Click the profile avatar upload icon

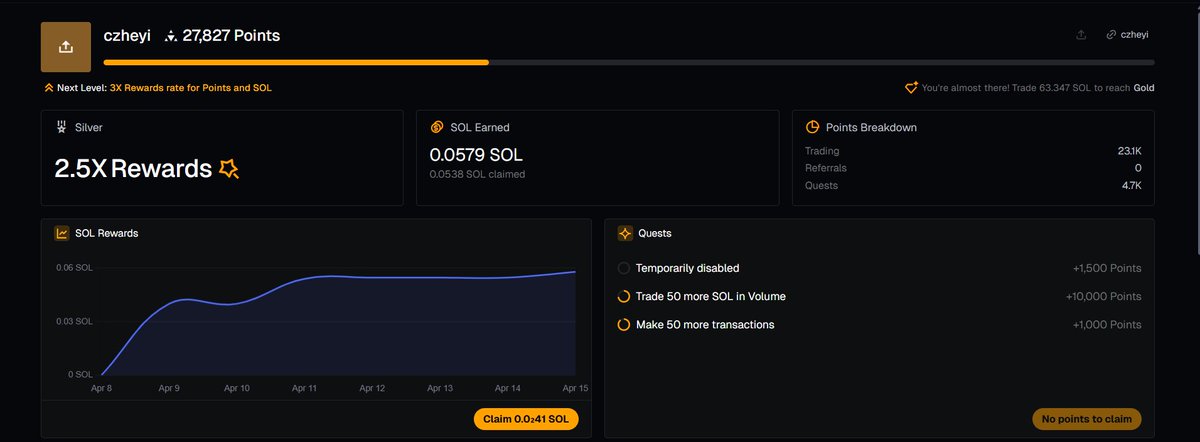(x=66, y=47)
